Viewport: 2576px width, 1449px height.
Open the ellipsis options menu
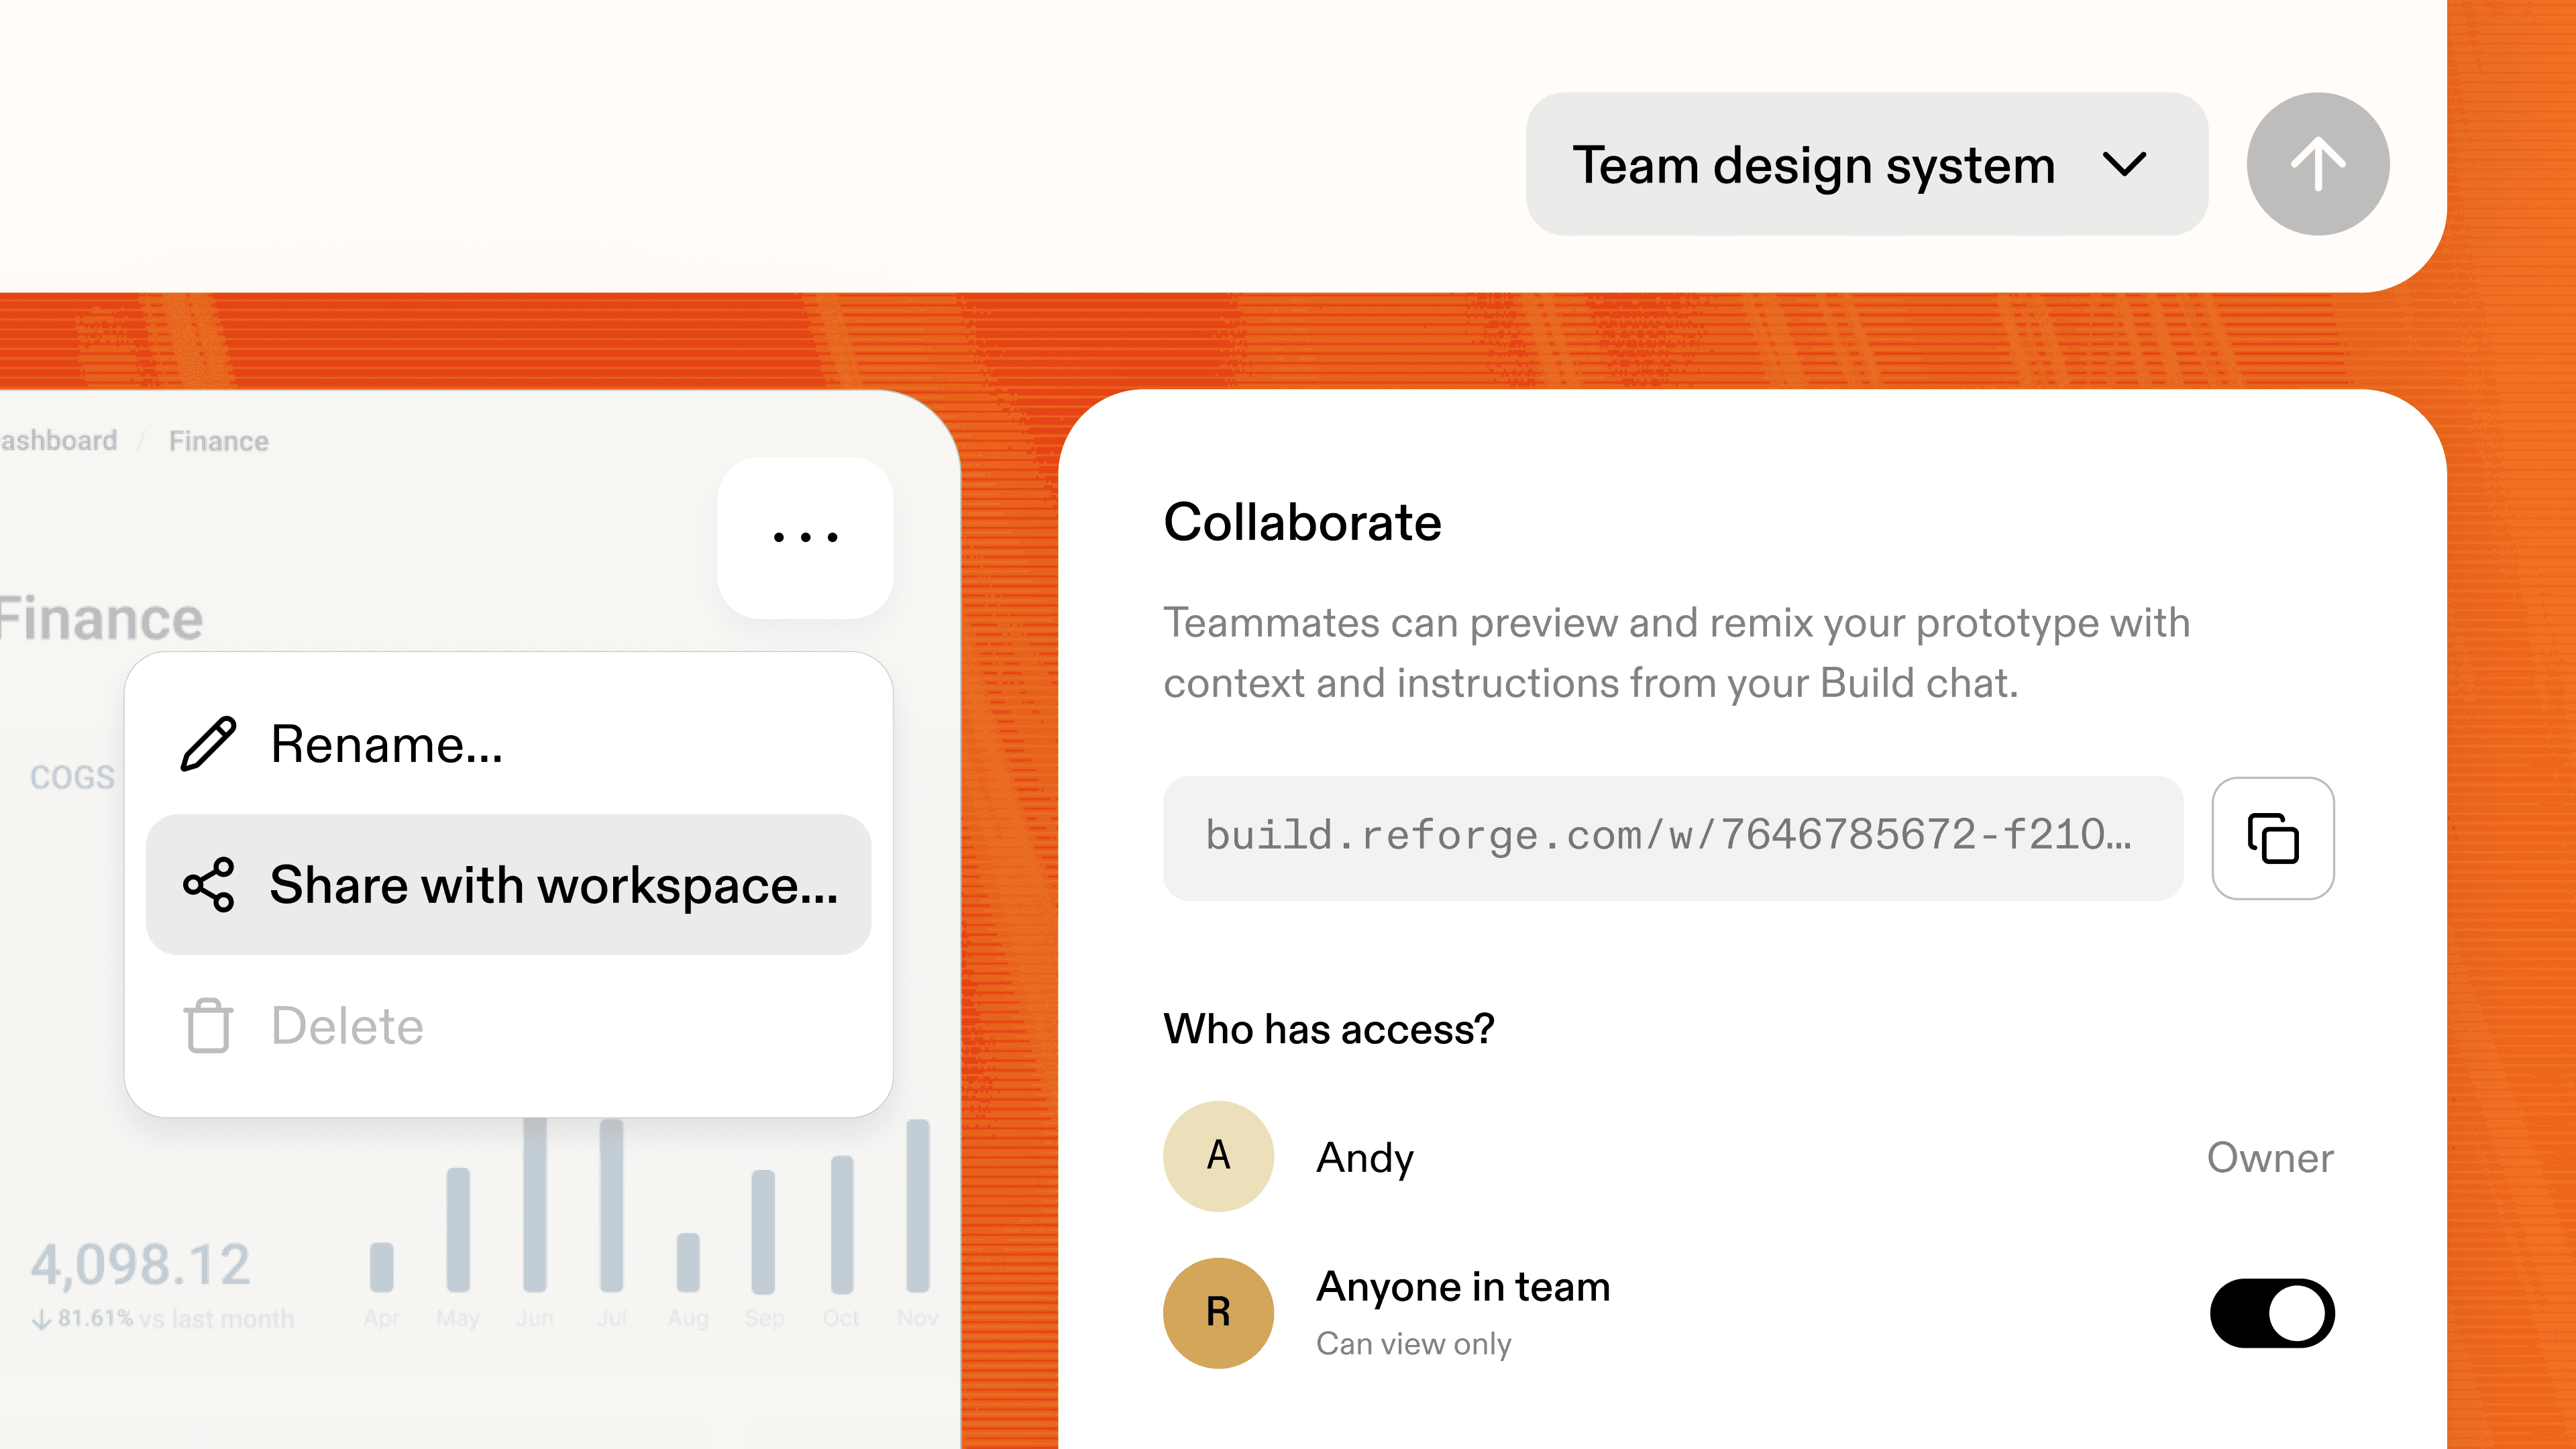(805, 537)
